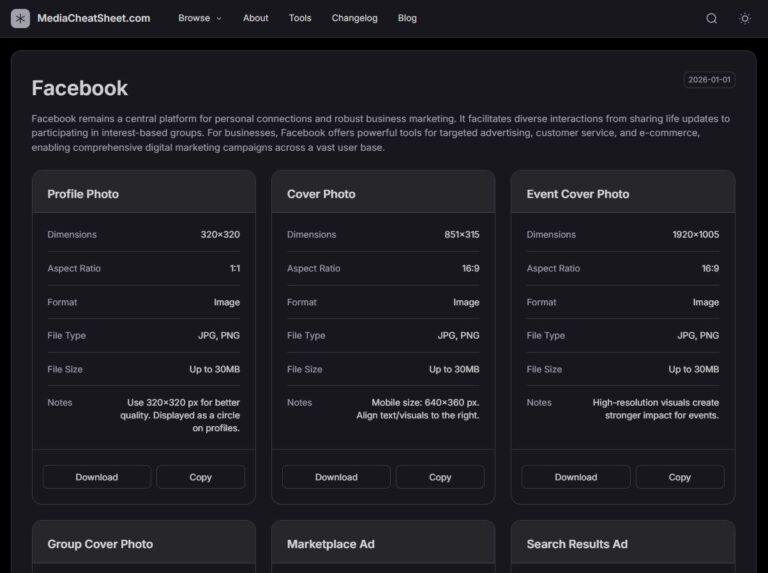The width and height of the screenshot is (768, 573).
Task: Copy the Profile Photo spec
Action: pos(200,477)
